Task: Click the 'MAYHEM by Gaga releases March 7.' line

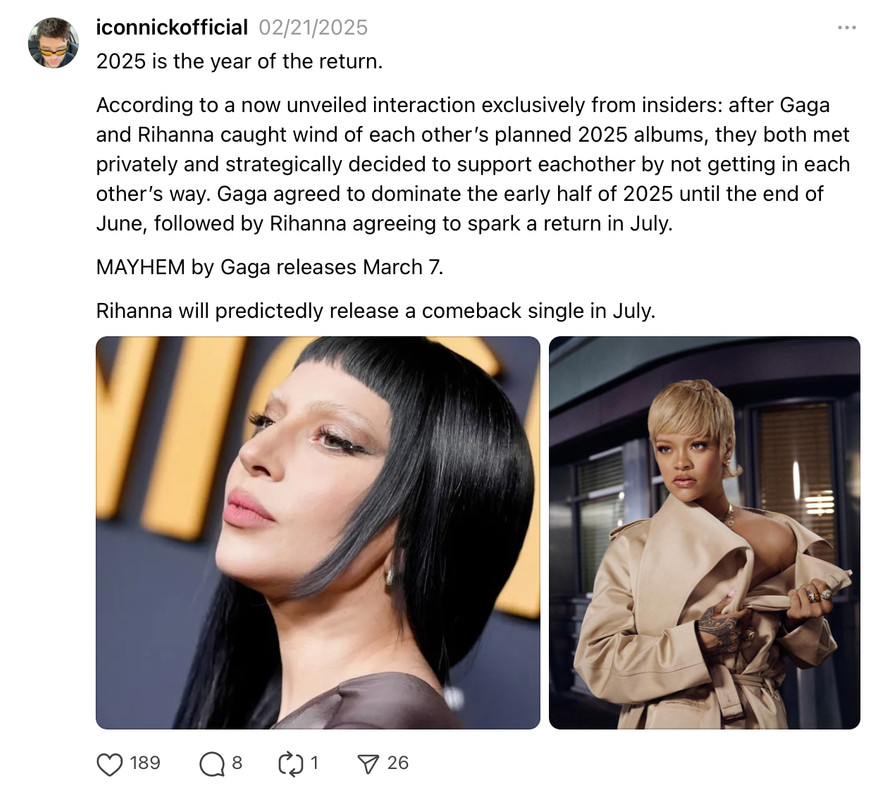Action: (x=270, y=267)
